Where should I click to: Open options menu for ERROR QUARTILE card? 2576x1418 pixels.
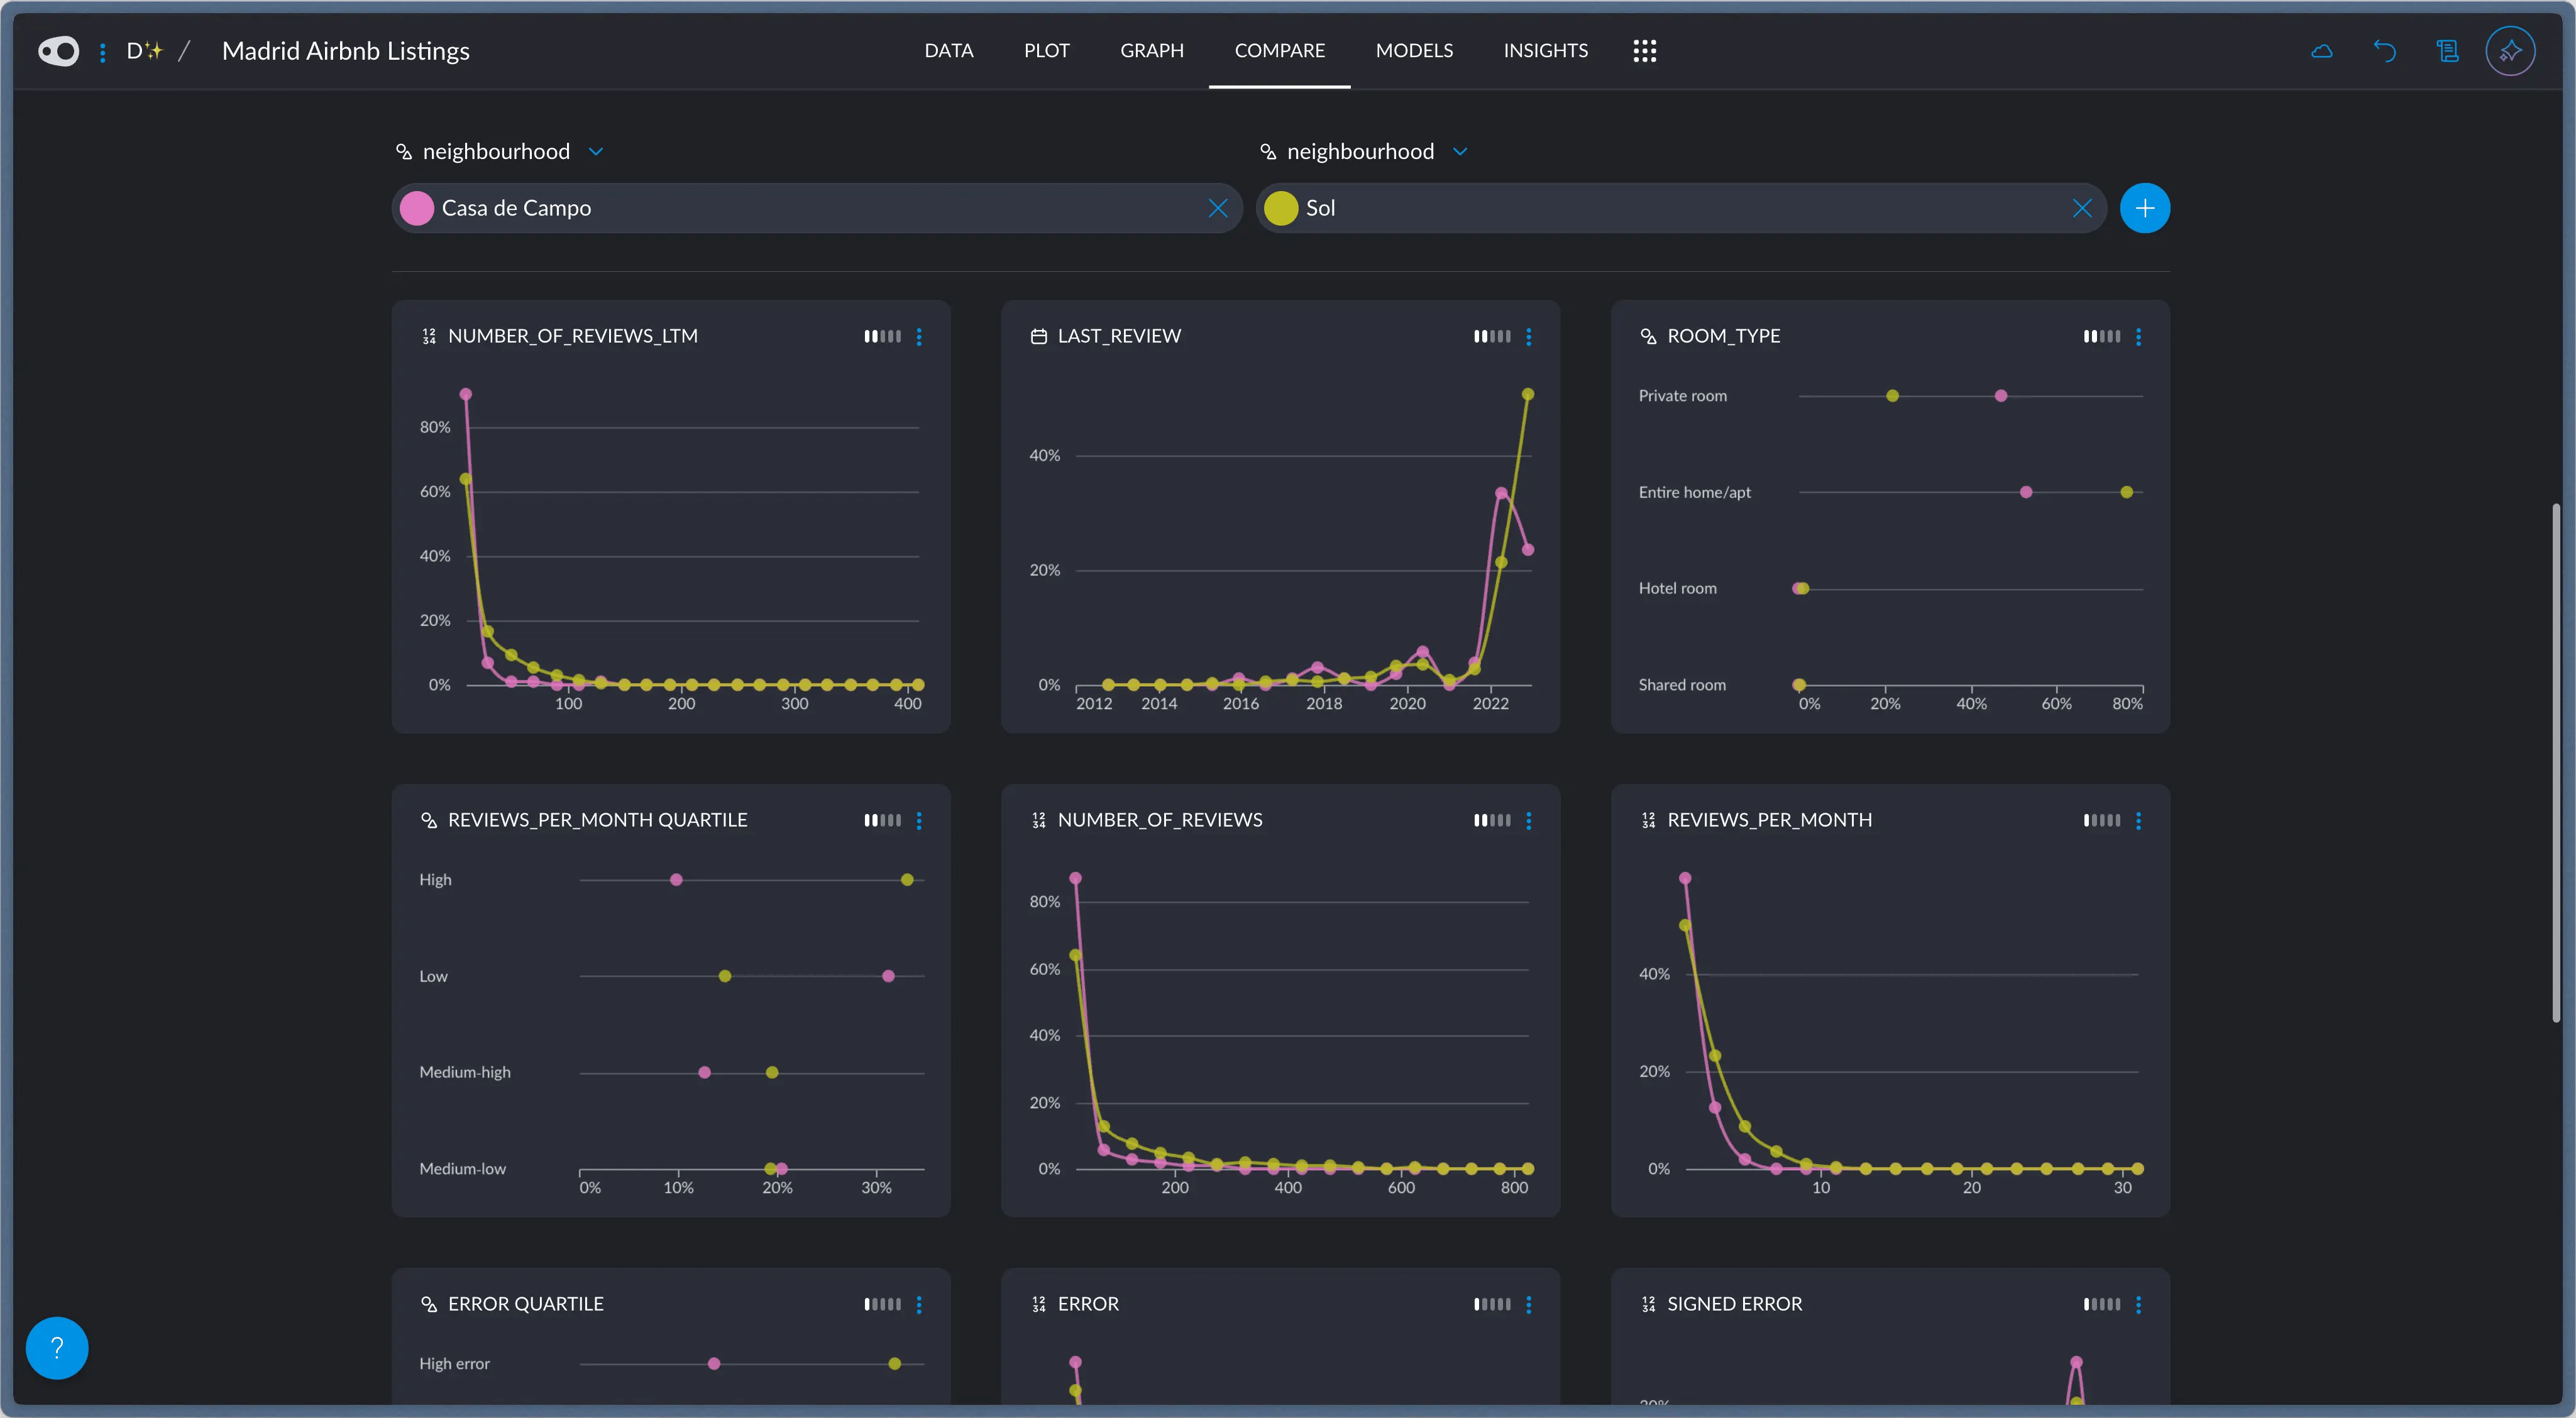click(x=919, y=1305)
